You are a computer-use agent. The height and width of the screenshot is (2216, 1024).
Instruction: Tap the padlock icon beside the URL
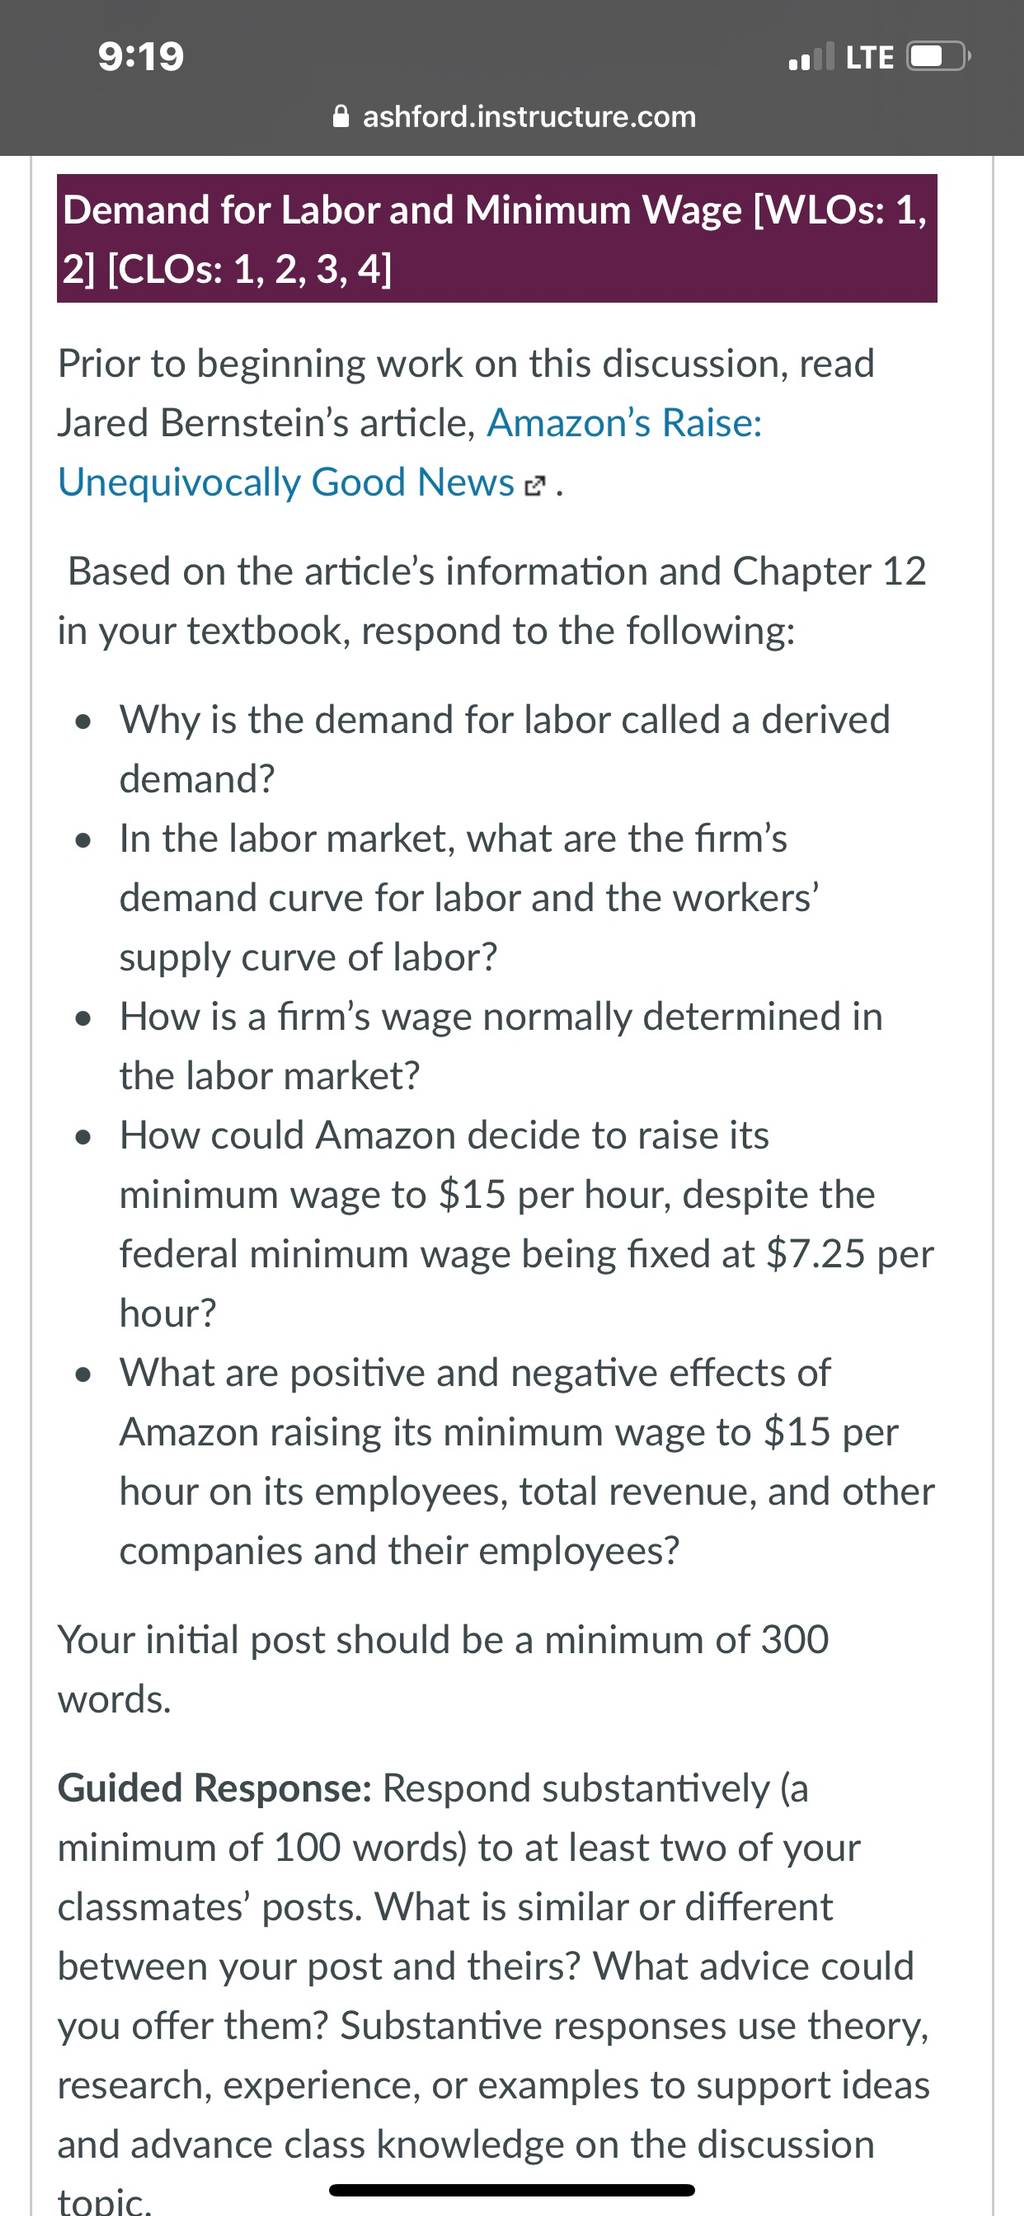click(x=341, y=117)
